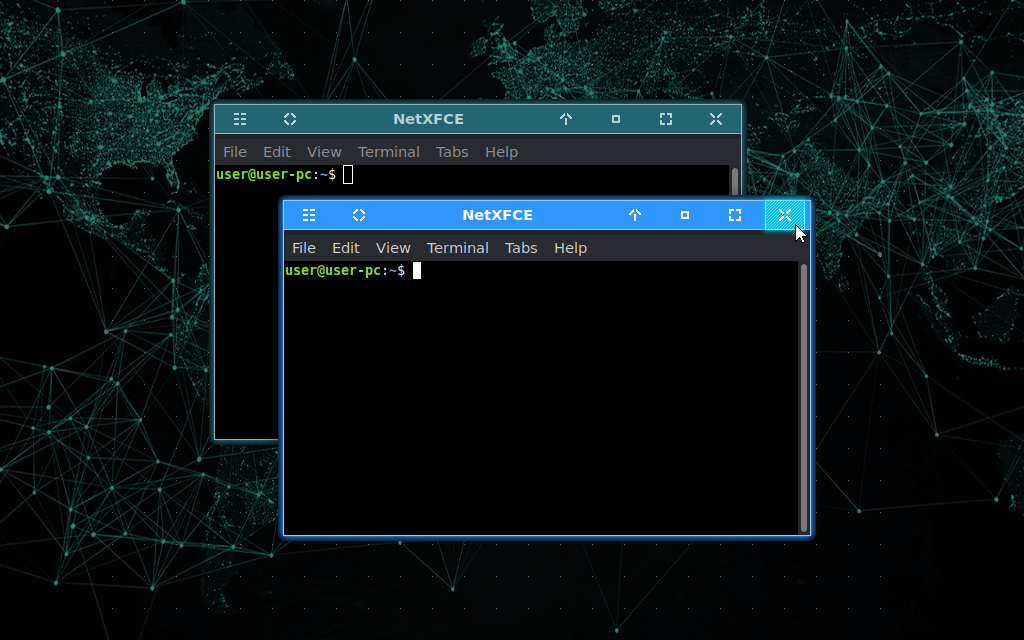Shade back NetXFCE window with up-arrow icon
Viewport: 1024px width, 640px height.
point(566,119)
